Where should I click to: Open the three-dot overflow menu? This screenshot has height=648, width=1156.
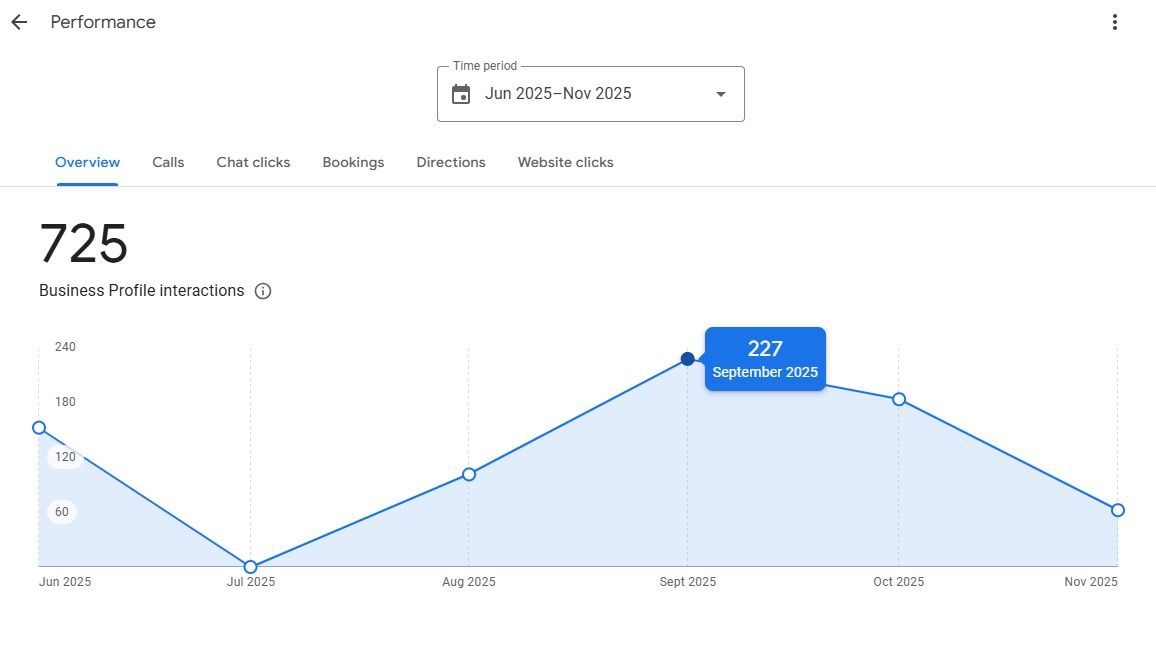coord(1114,21)
